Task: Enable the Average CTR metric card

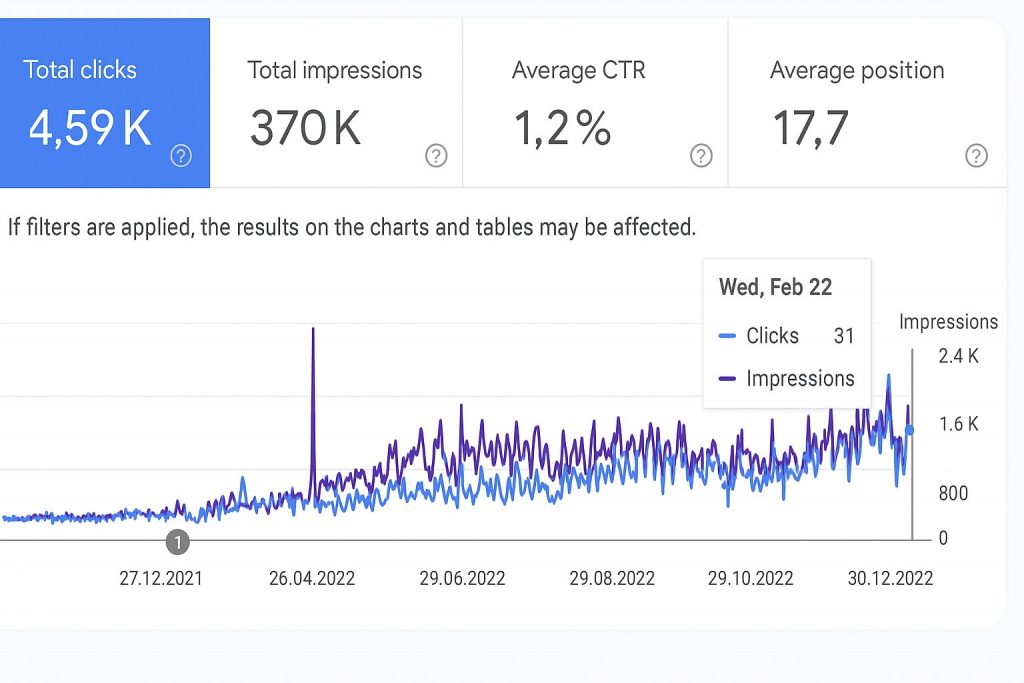Action: coord(594,103)
